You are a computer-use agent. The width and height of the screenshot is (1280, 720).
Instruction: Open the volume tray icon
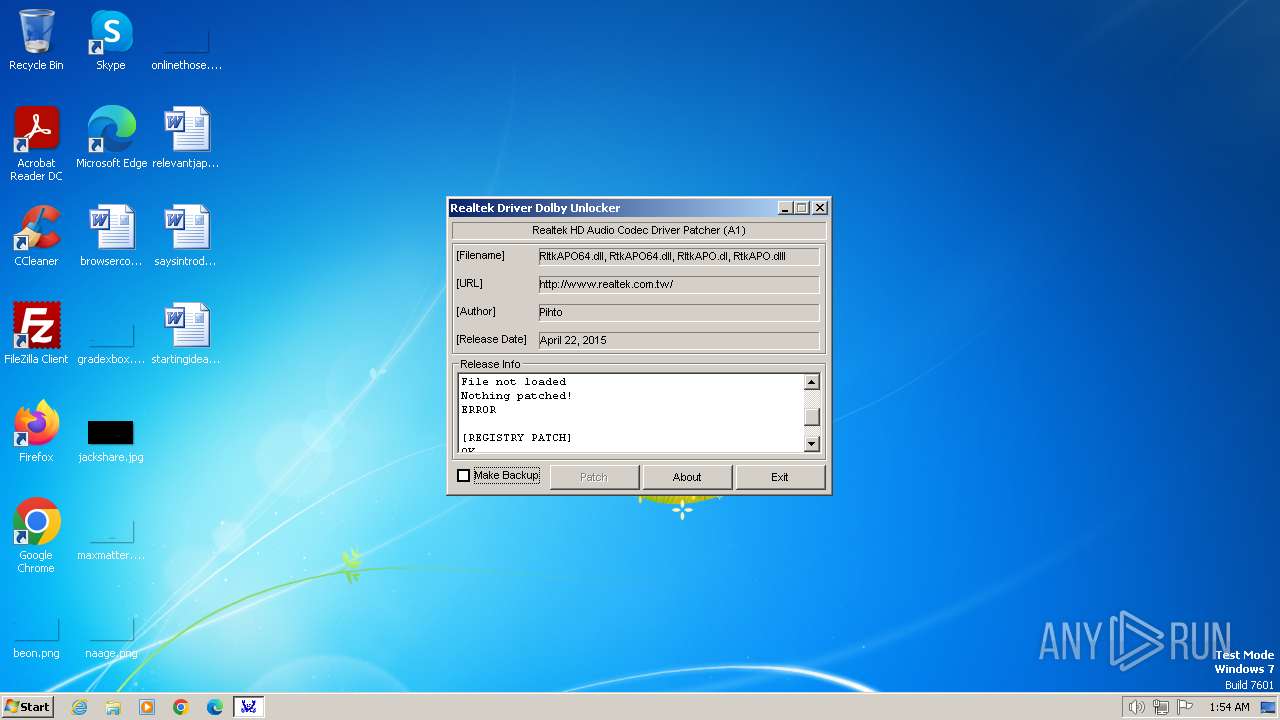[1136, 707]
